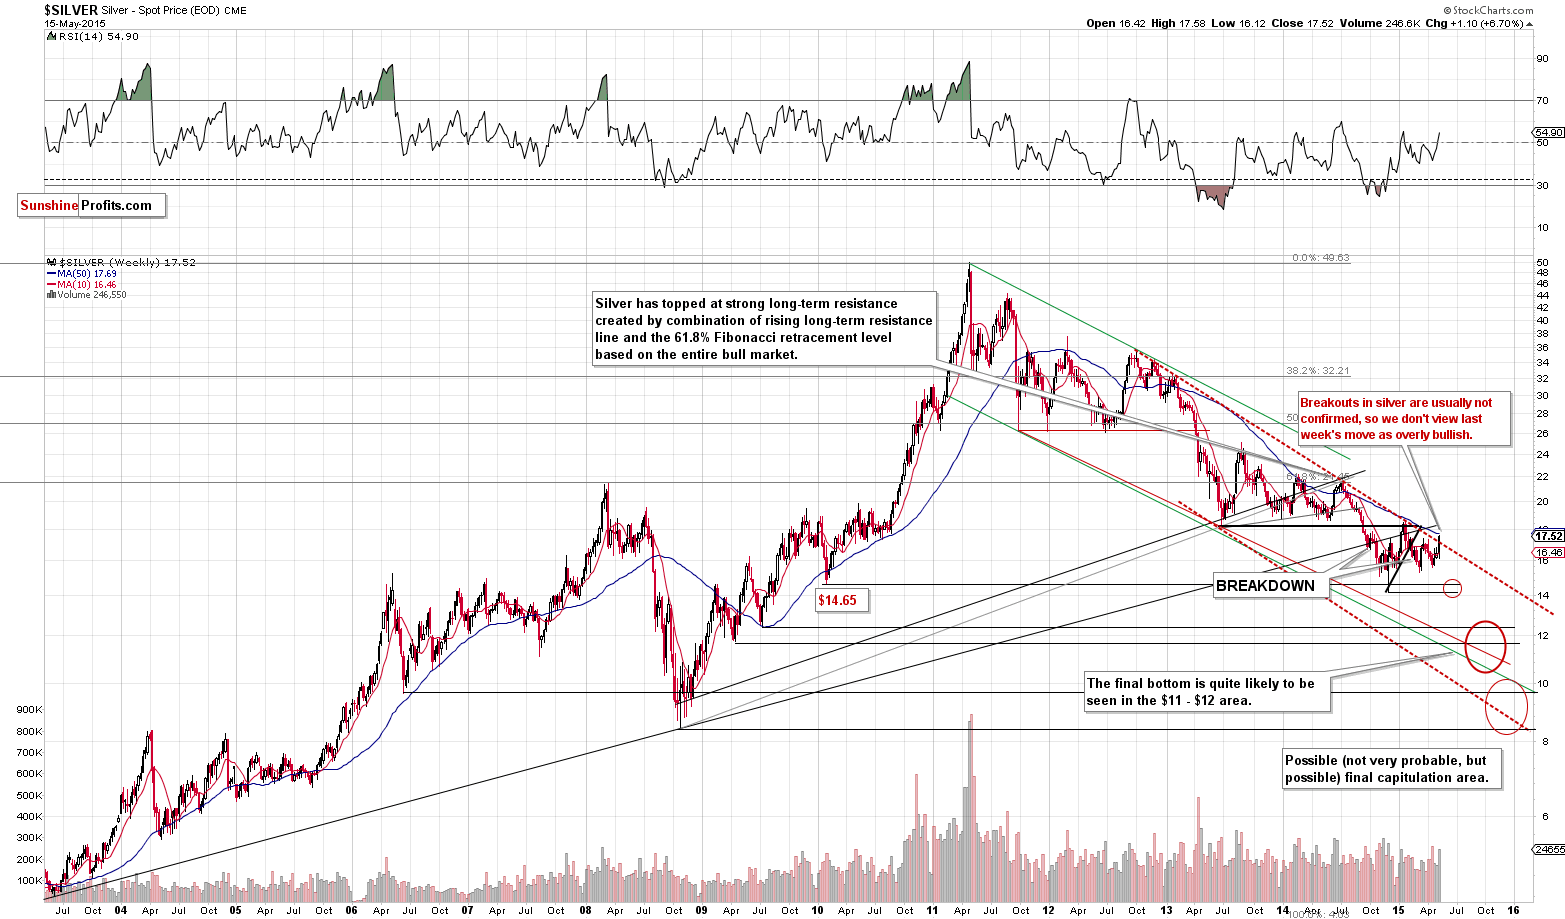Click the 0.0%: 49.63 Fibonacci label
The width and height of the screenshot is (1565, 919).
click(1320, 258)
